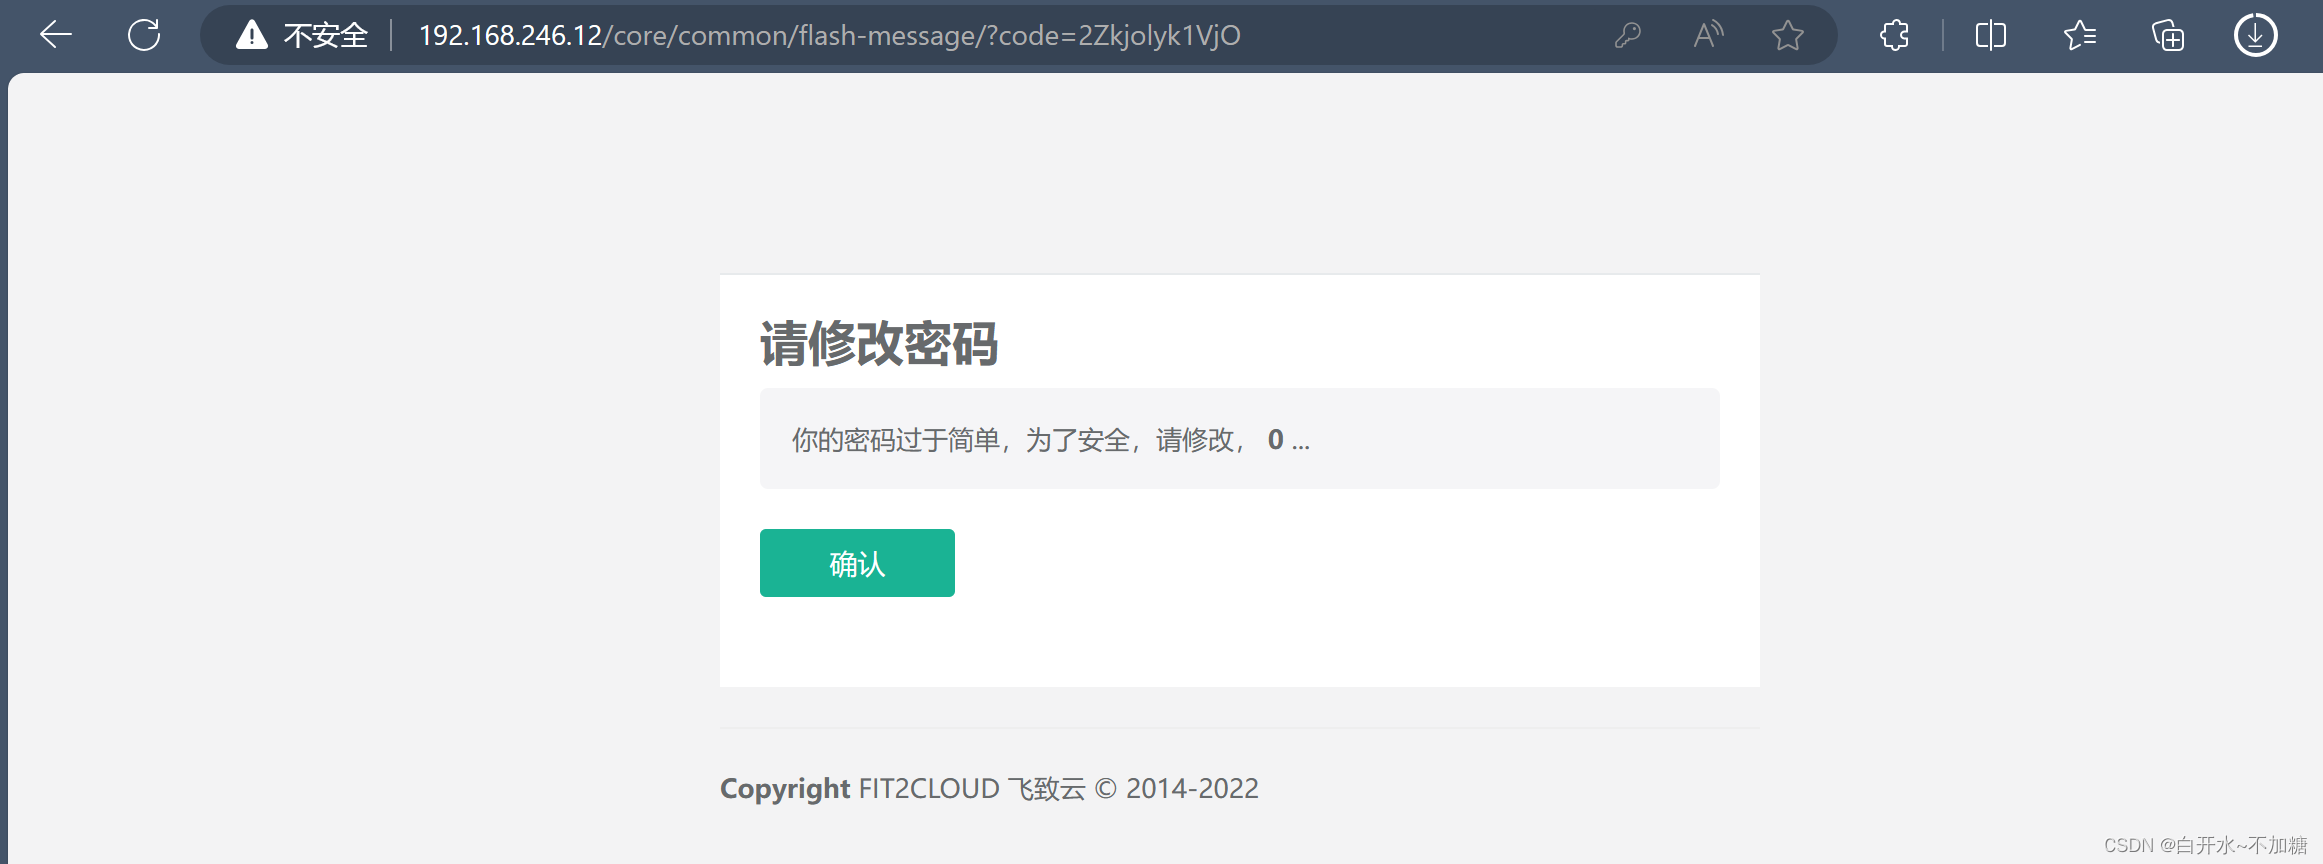Viewport: 2323px width, 864px height.
Task: Click FIT2CLOUD 飞致云 footer text
Action: click(x=972, y=789)
